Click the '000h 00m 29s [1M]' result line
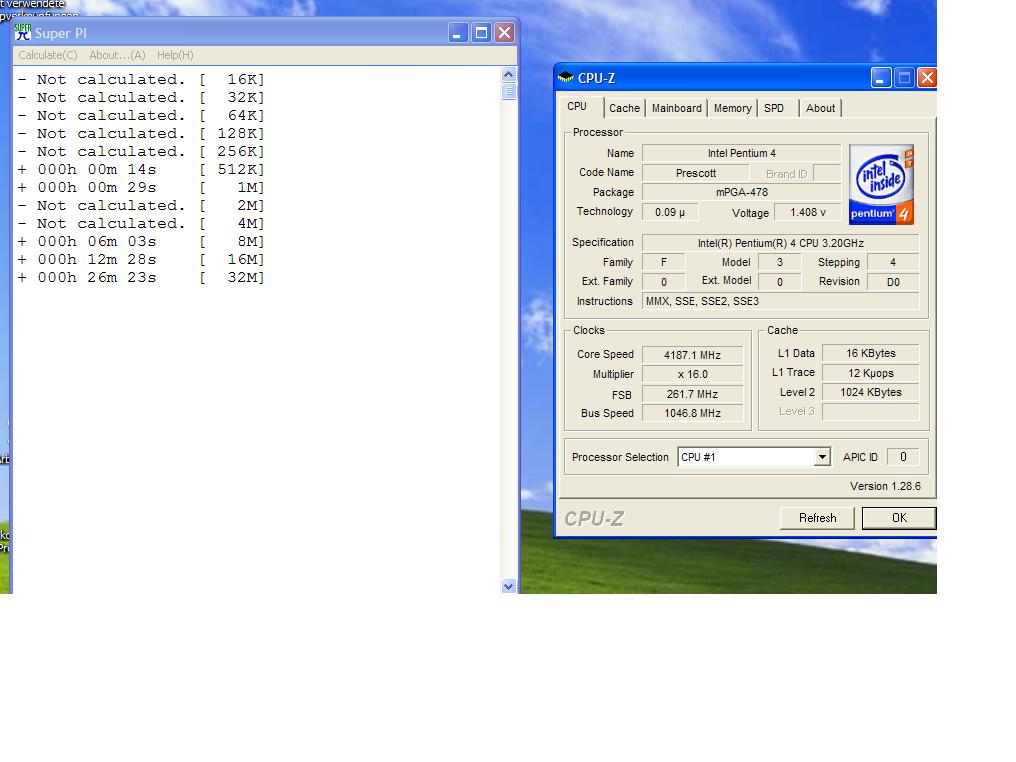1016x762 pixels. [141, 187]
